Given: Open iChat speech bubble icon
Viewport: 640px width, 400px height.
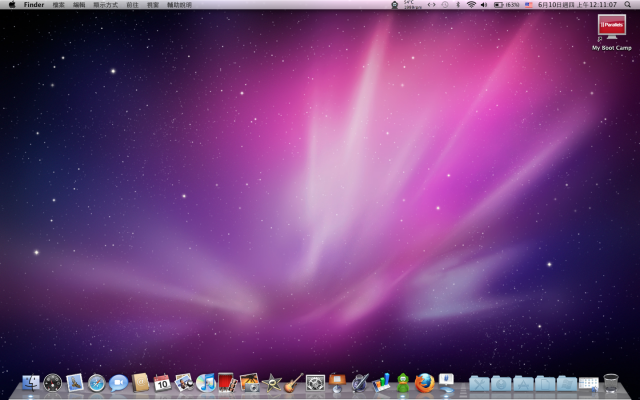Looking at the screenshot, I should tap(118, 383).
